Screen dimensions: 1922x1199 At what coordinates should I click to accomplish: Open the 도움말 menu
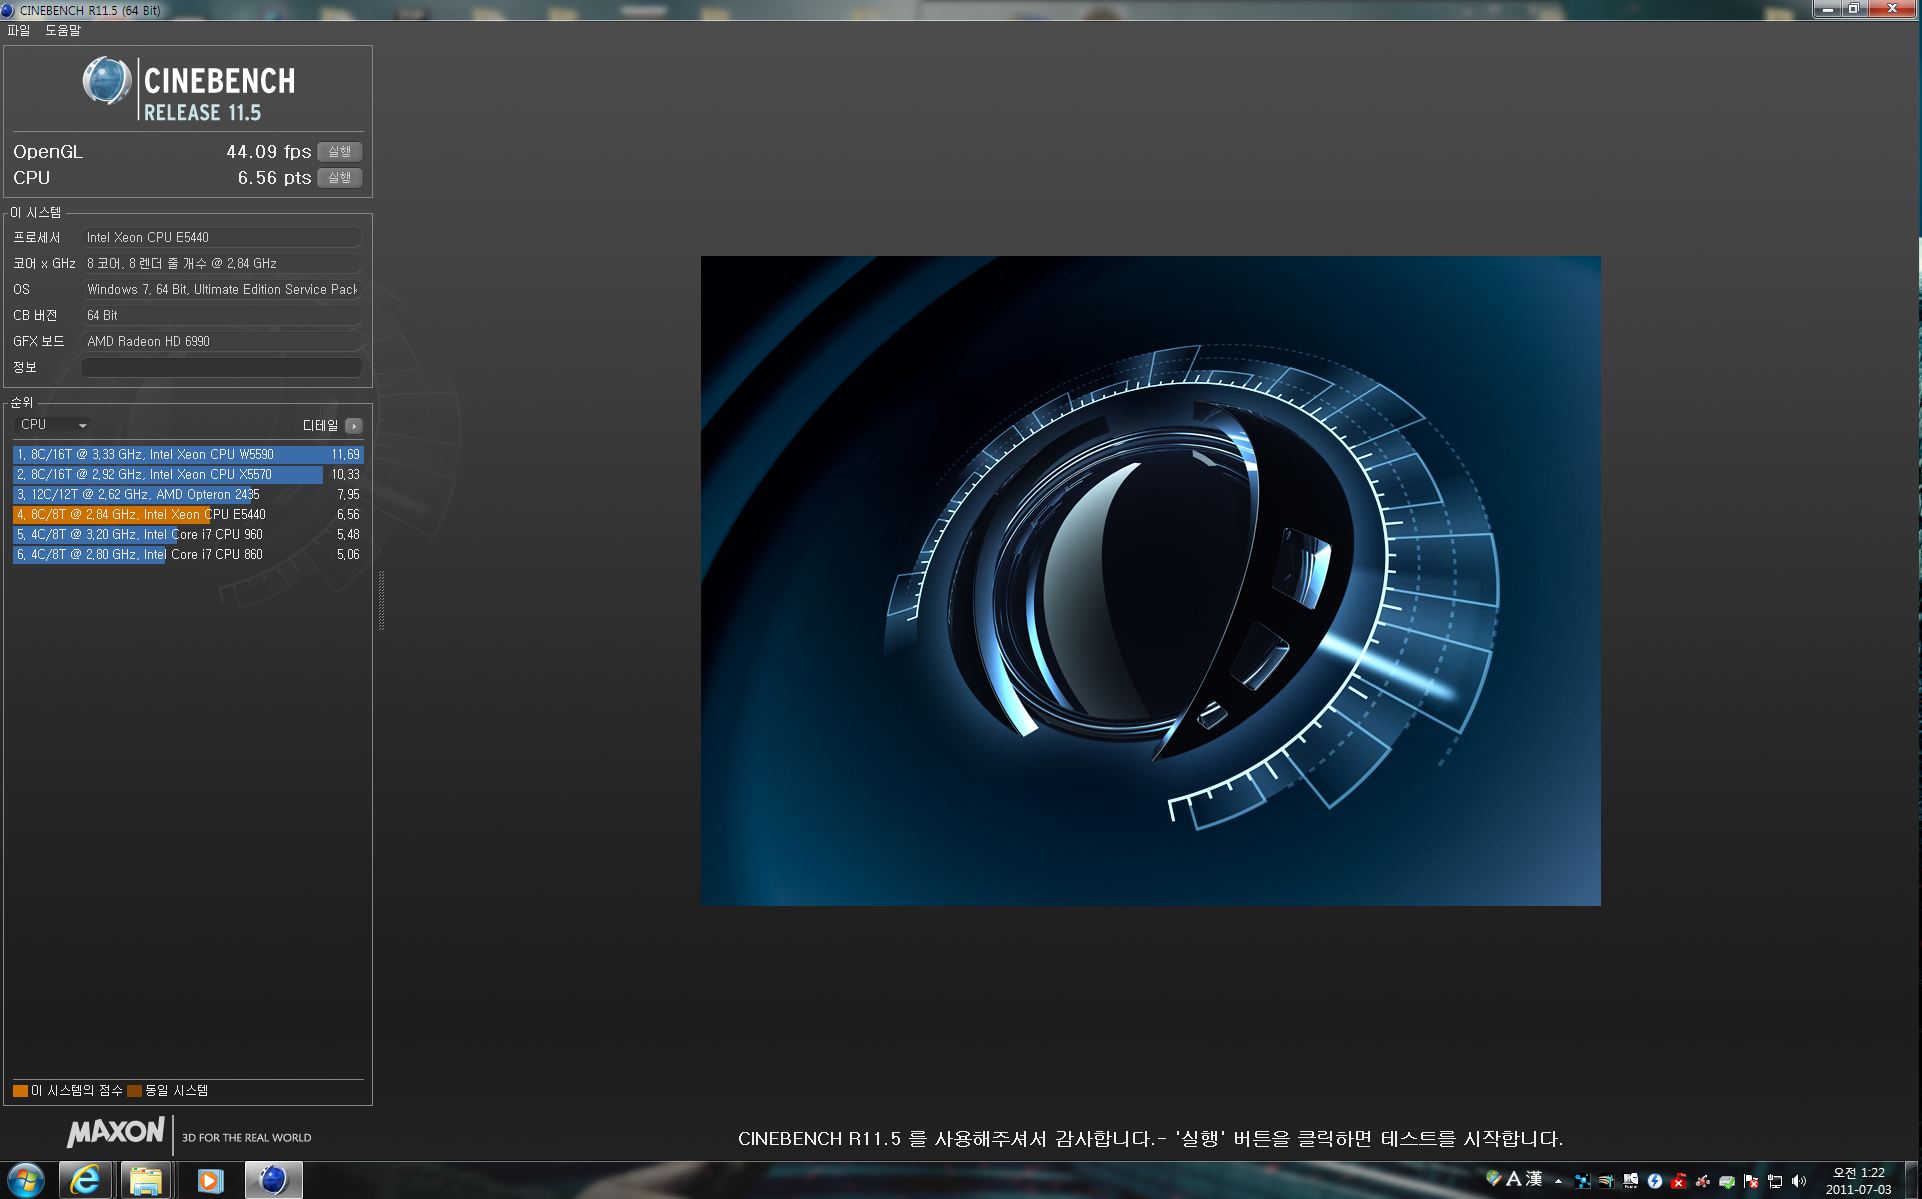point(62,31)
